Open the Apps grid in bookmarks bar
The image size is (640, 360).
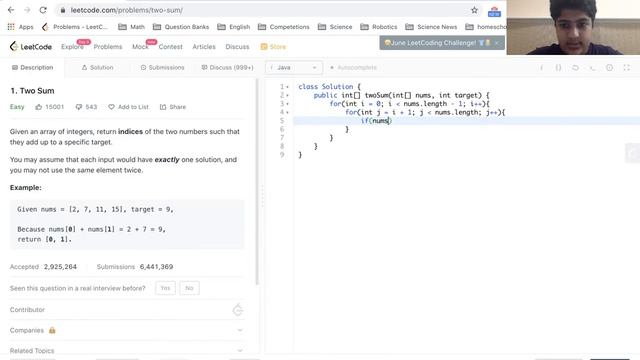click(x=20, y=27)
